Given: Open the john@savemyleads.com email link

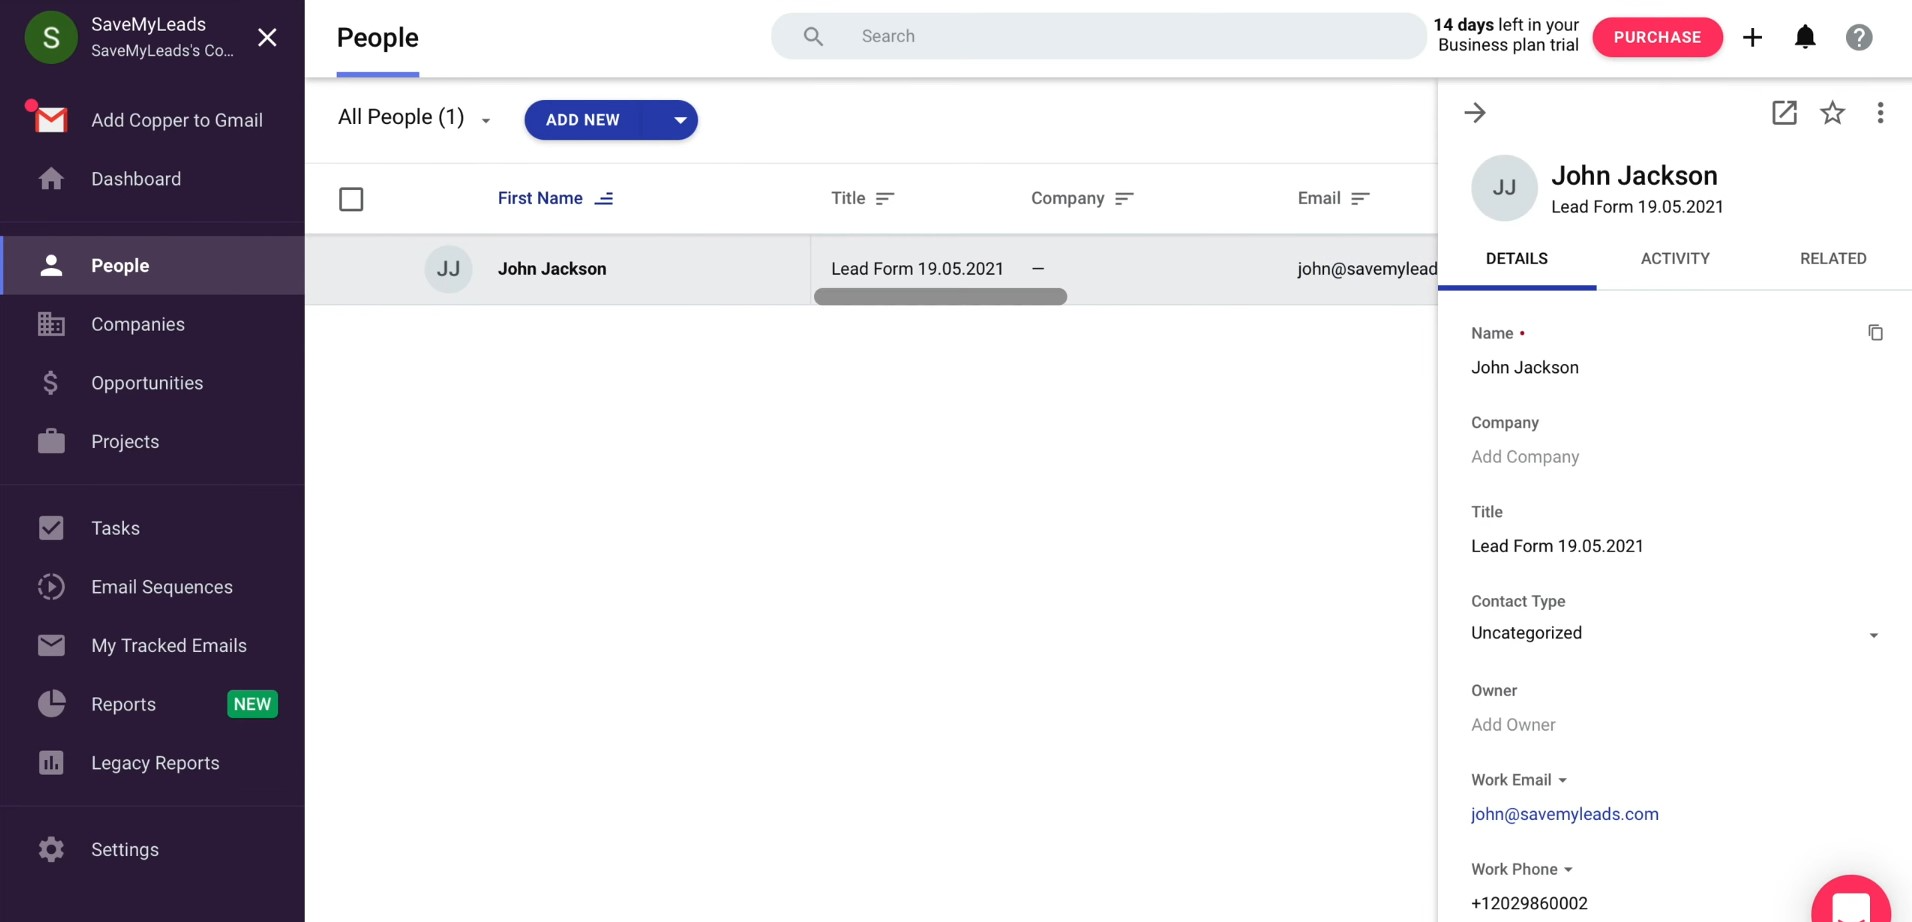Looking at the screenshot, I should point(1564,814).
